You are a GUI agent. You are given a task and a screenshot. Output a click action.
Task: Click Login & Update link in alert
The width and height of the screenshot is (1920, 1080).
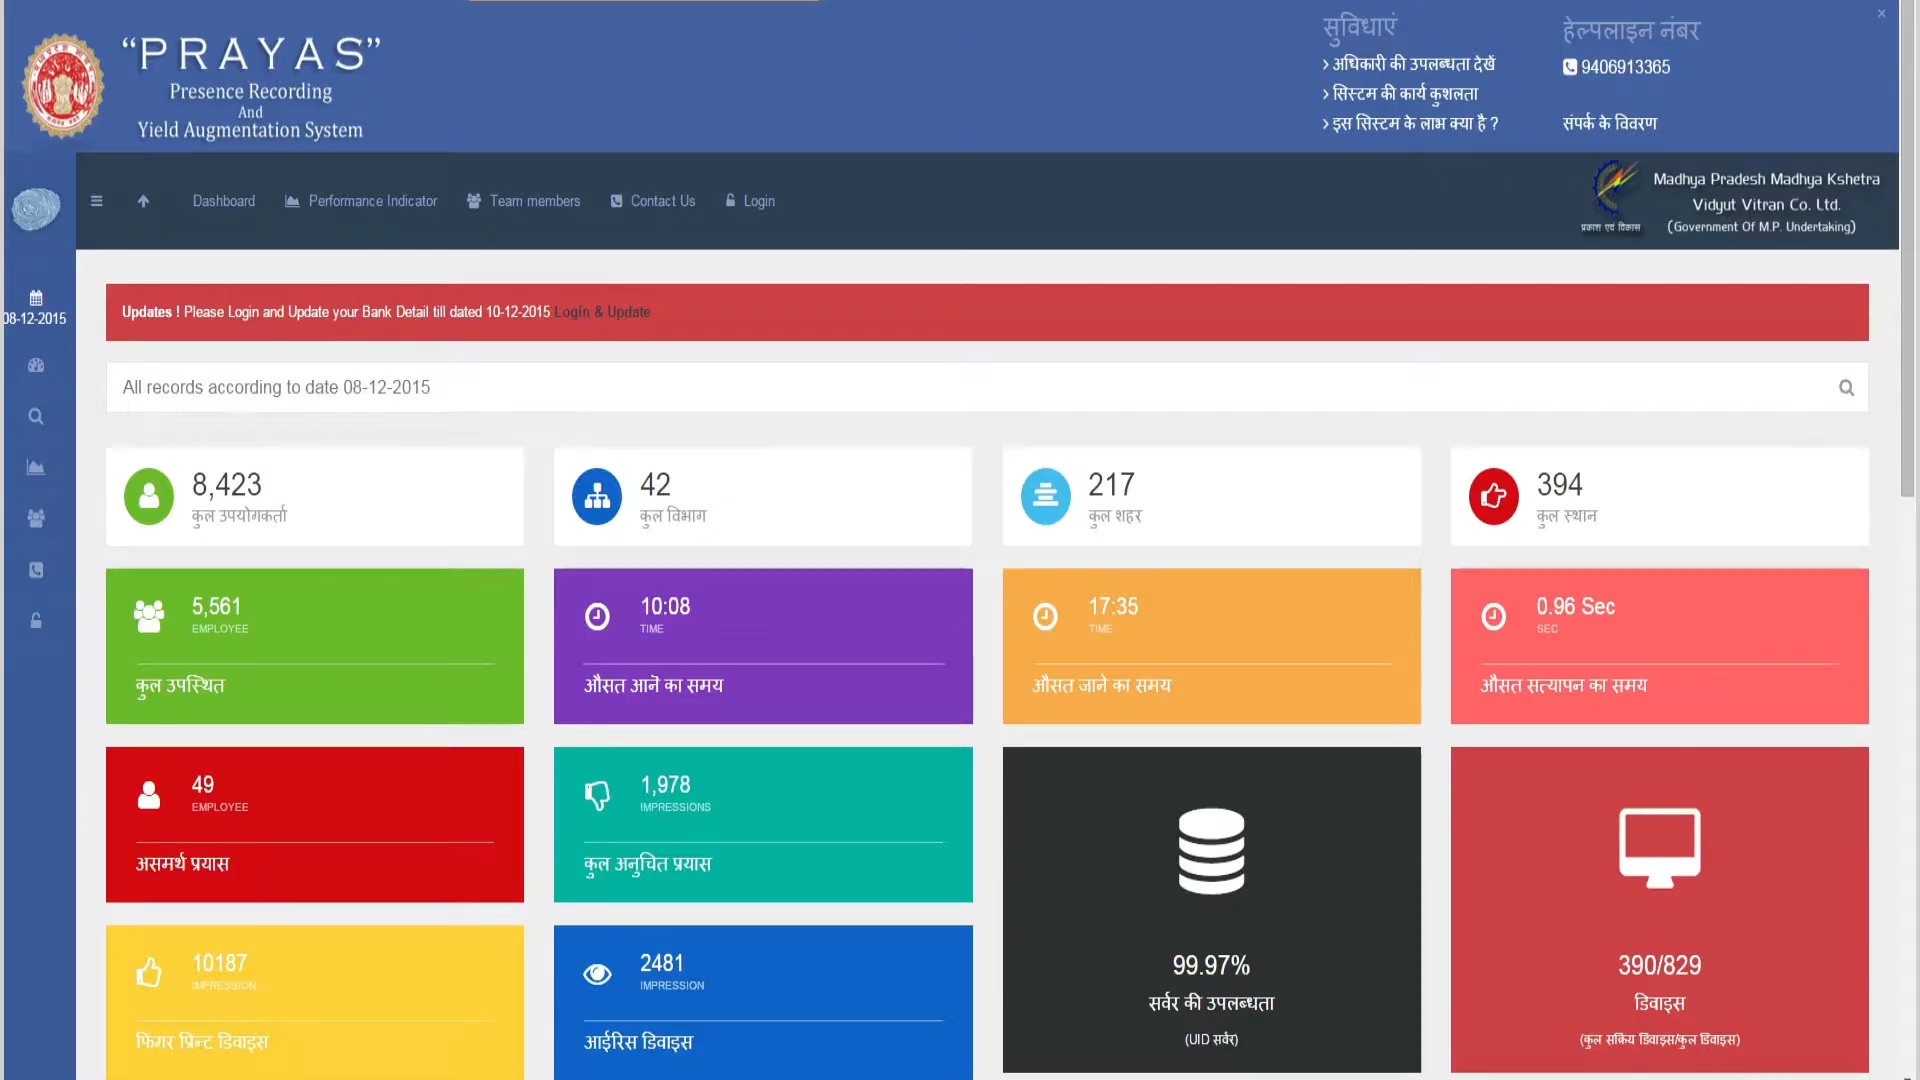coord(602,312)
